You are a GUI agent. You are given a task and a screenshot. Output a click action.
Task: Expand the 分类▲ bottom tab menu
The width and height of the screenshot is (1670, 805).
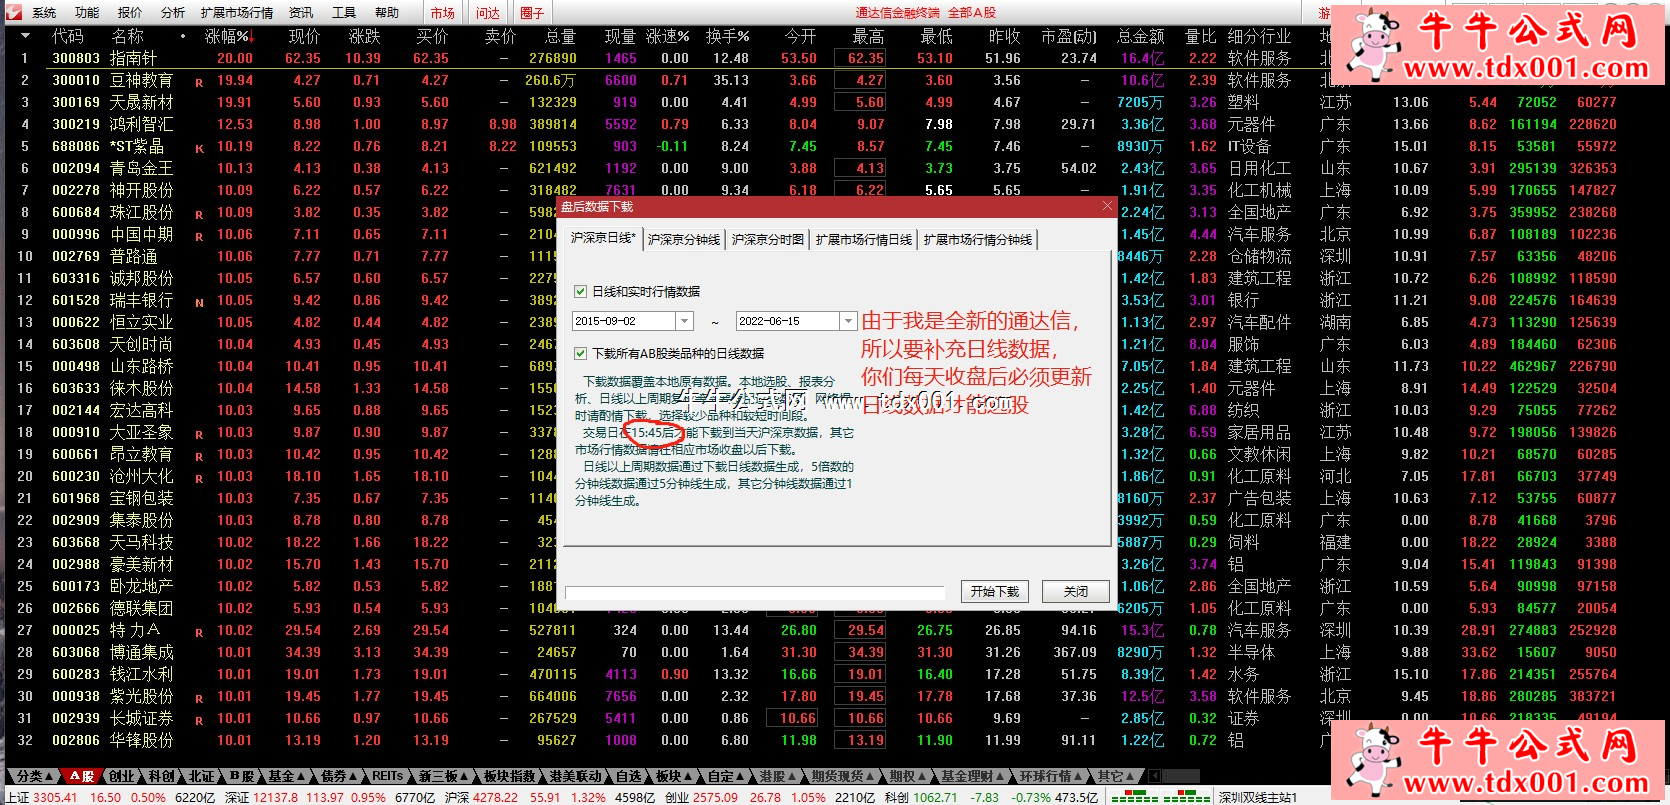pos(35,776)
